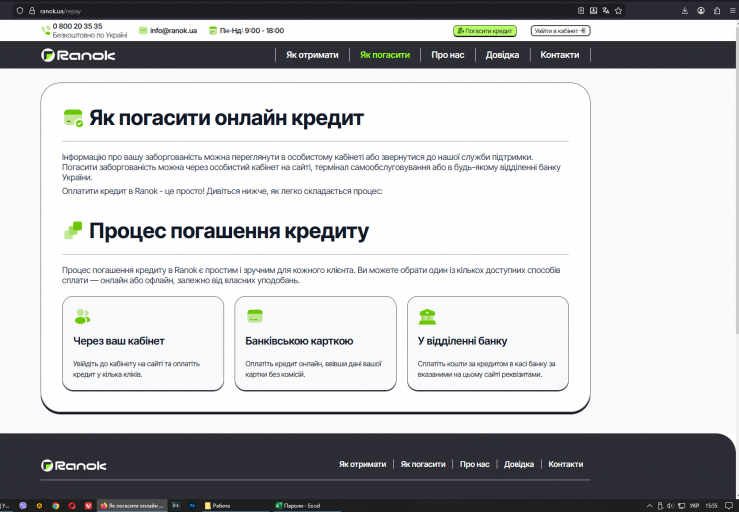Viewport: 739px width, 512px height.
Task: Click green squares icon beside 'Процес погашення'
Action: [73, 231]
